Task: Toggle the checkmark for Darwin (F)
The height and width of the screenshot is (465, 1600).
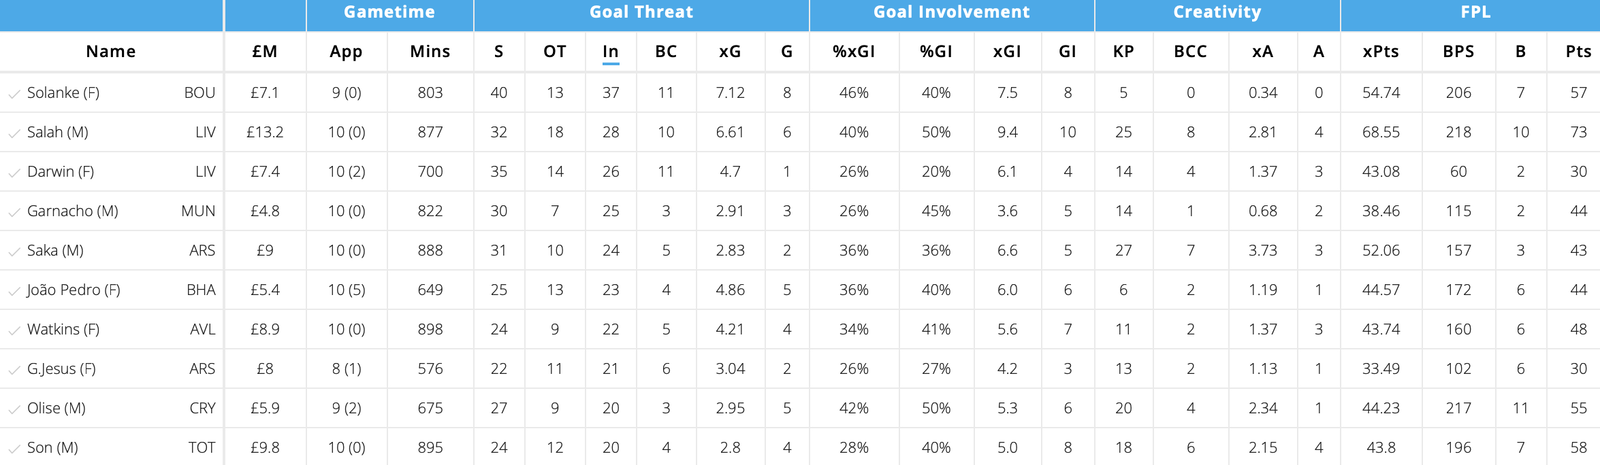Action: point(14,172)
